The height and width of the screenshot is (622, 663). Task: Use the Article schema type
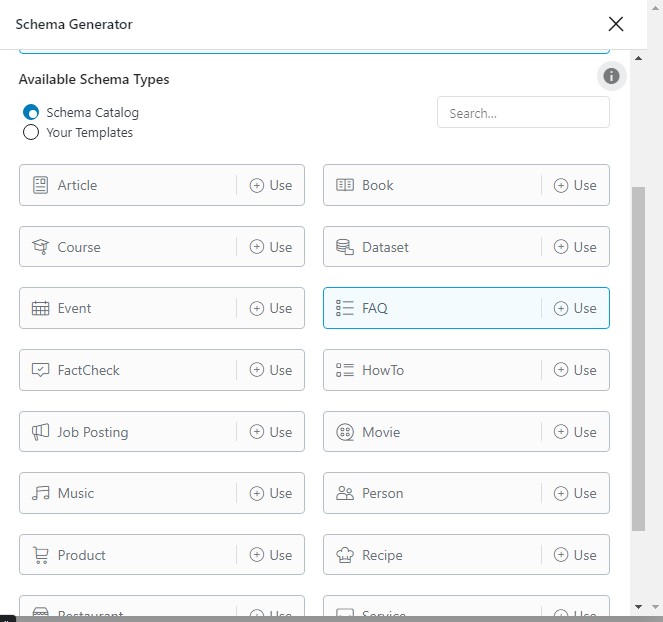click(x=271, y=185)
